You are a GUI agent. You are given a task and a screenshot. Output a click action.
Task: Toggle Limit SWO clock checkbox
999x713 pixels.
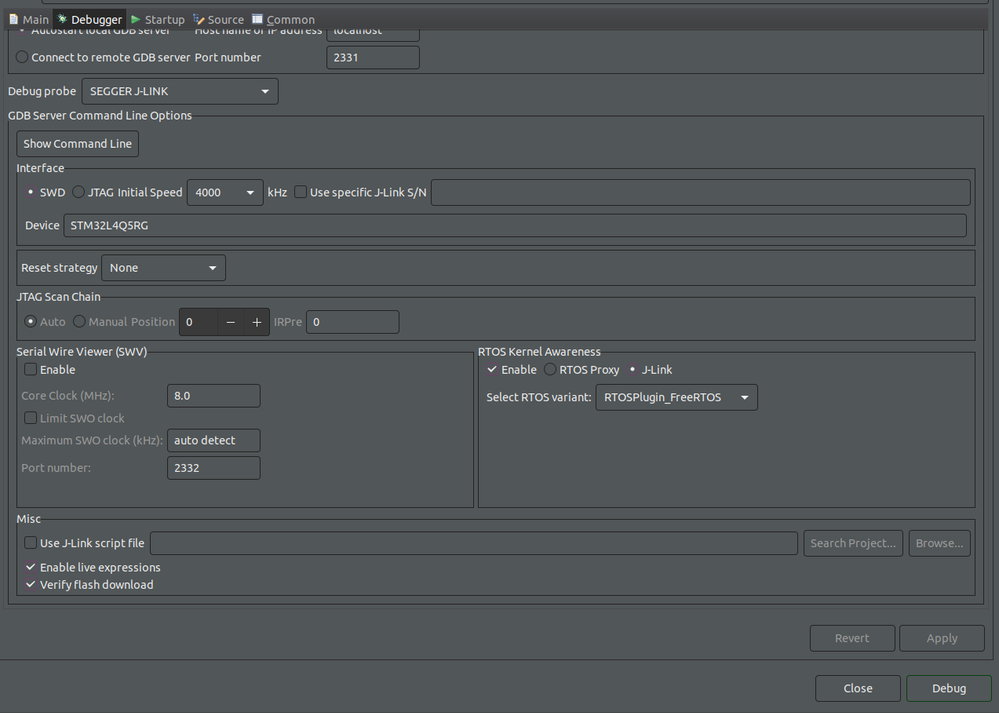click(x=30, y=418)
